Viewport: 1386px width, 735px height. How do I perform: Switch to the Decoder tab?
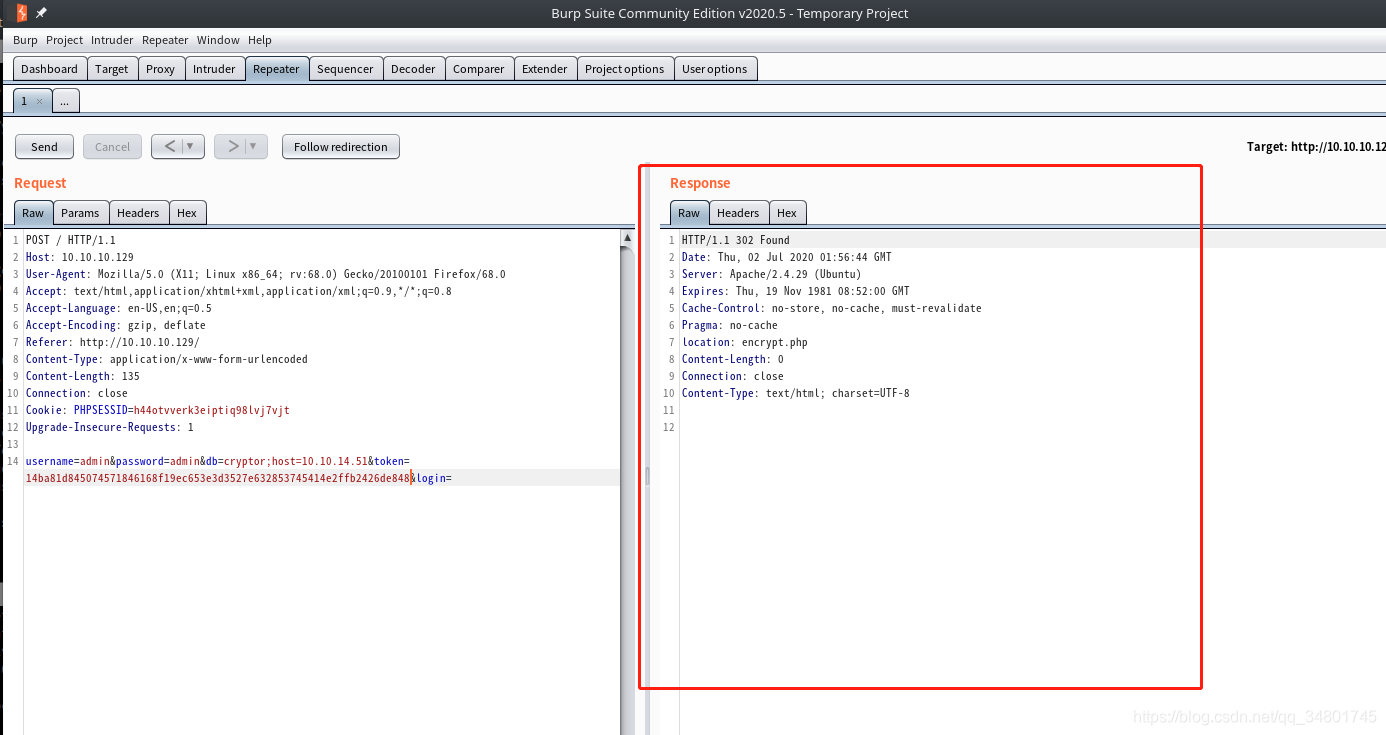(x=413, y=69)
